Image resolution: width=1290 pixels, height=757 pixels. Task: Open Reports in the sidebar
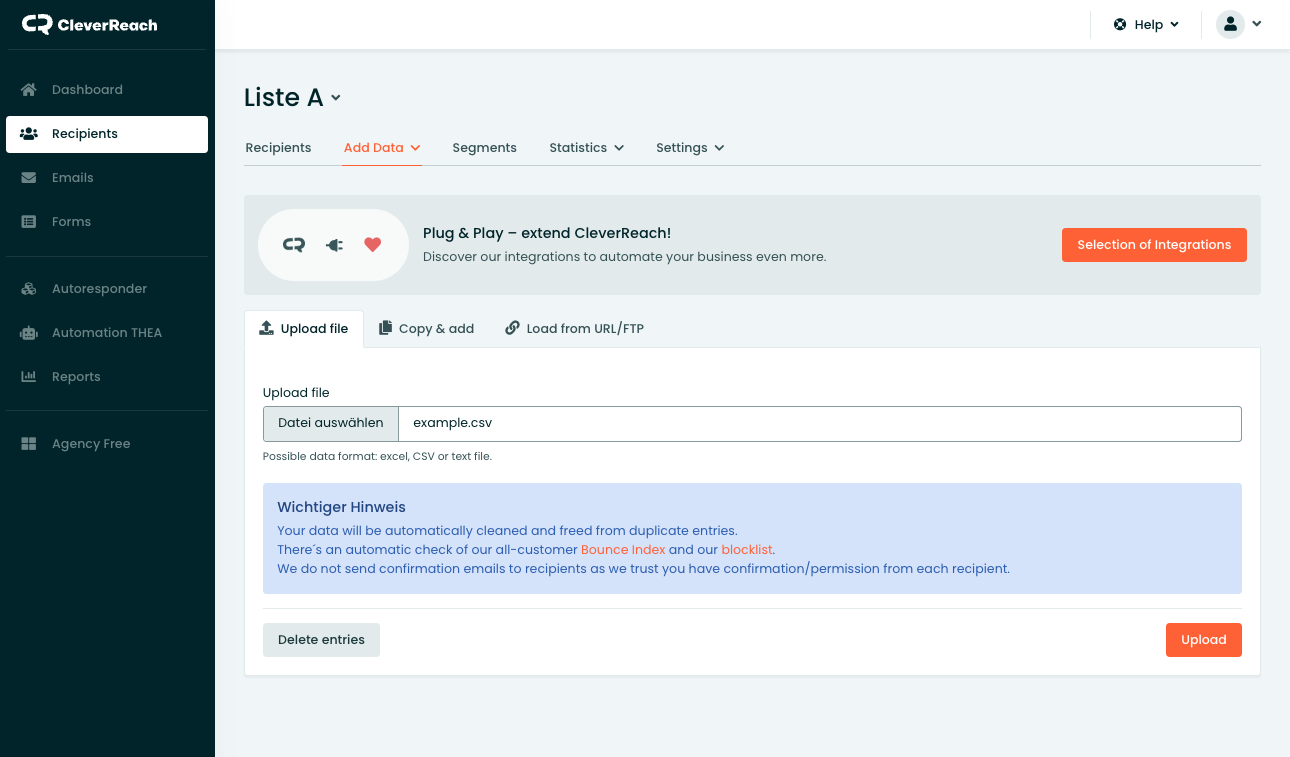click(107, 376)
